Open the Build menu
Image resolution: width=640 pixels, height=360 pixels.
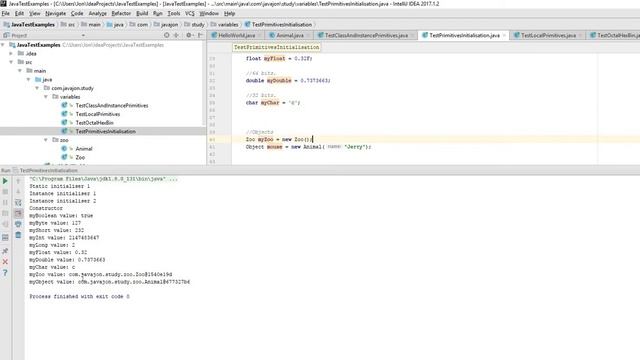(x=142, y=13)
